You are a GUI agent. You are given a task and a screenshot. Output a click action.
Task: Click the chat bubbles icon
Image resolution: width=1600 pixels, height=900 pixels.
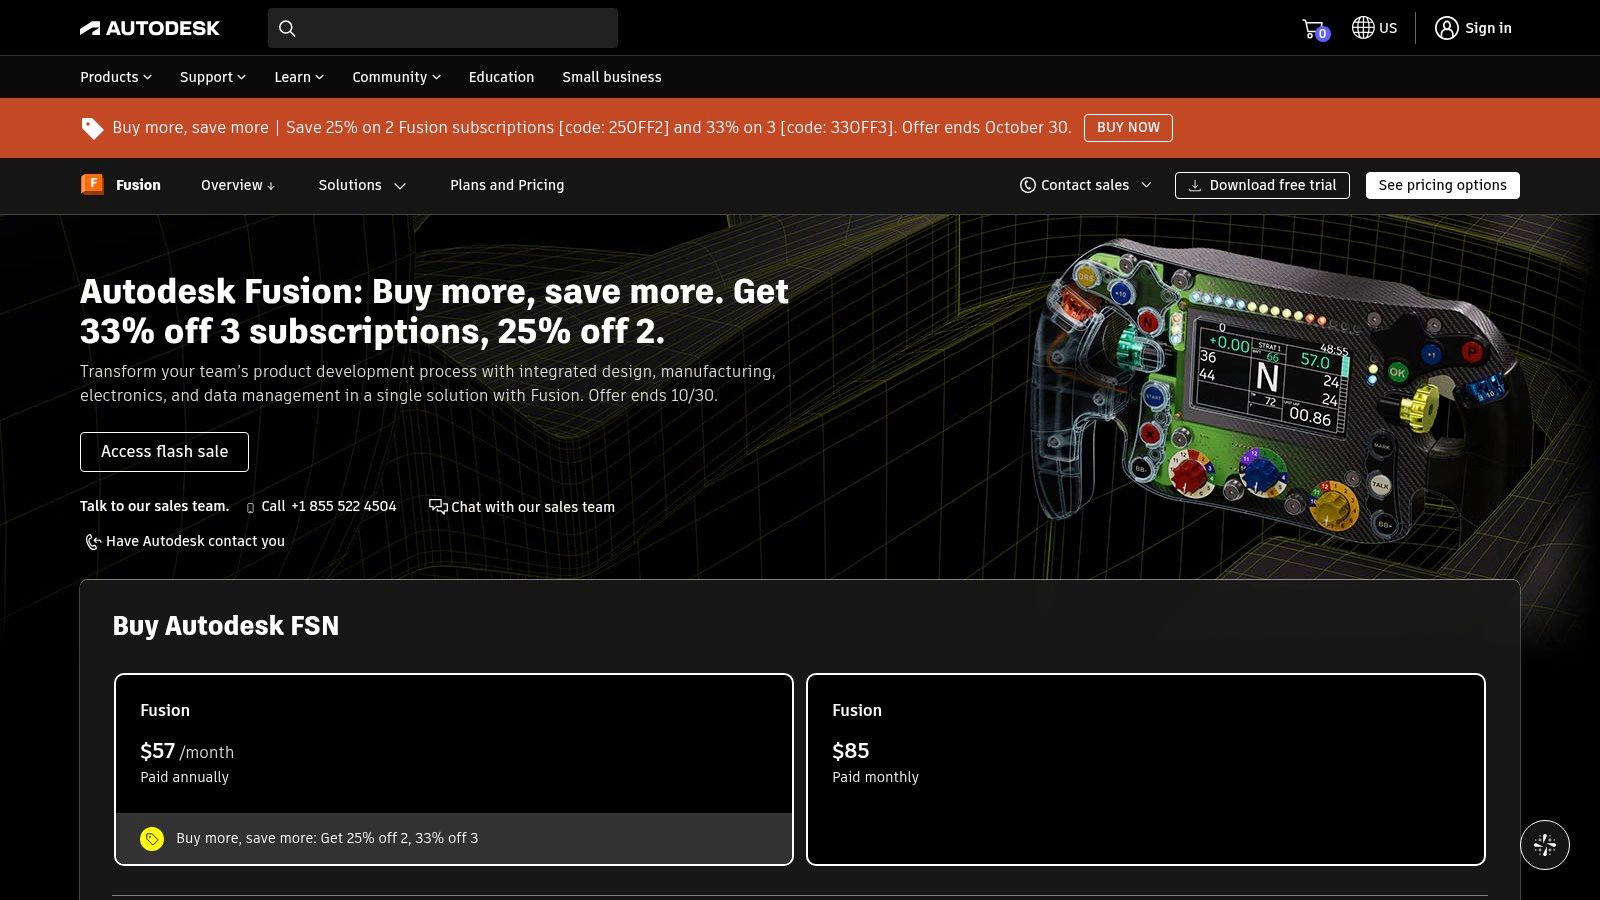pos(438,506)
